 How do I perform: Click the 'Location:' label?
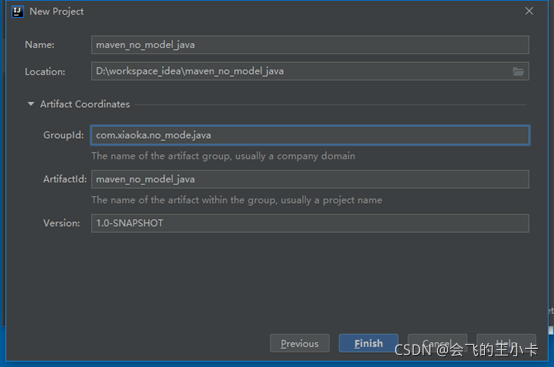(45, 72)
